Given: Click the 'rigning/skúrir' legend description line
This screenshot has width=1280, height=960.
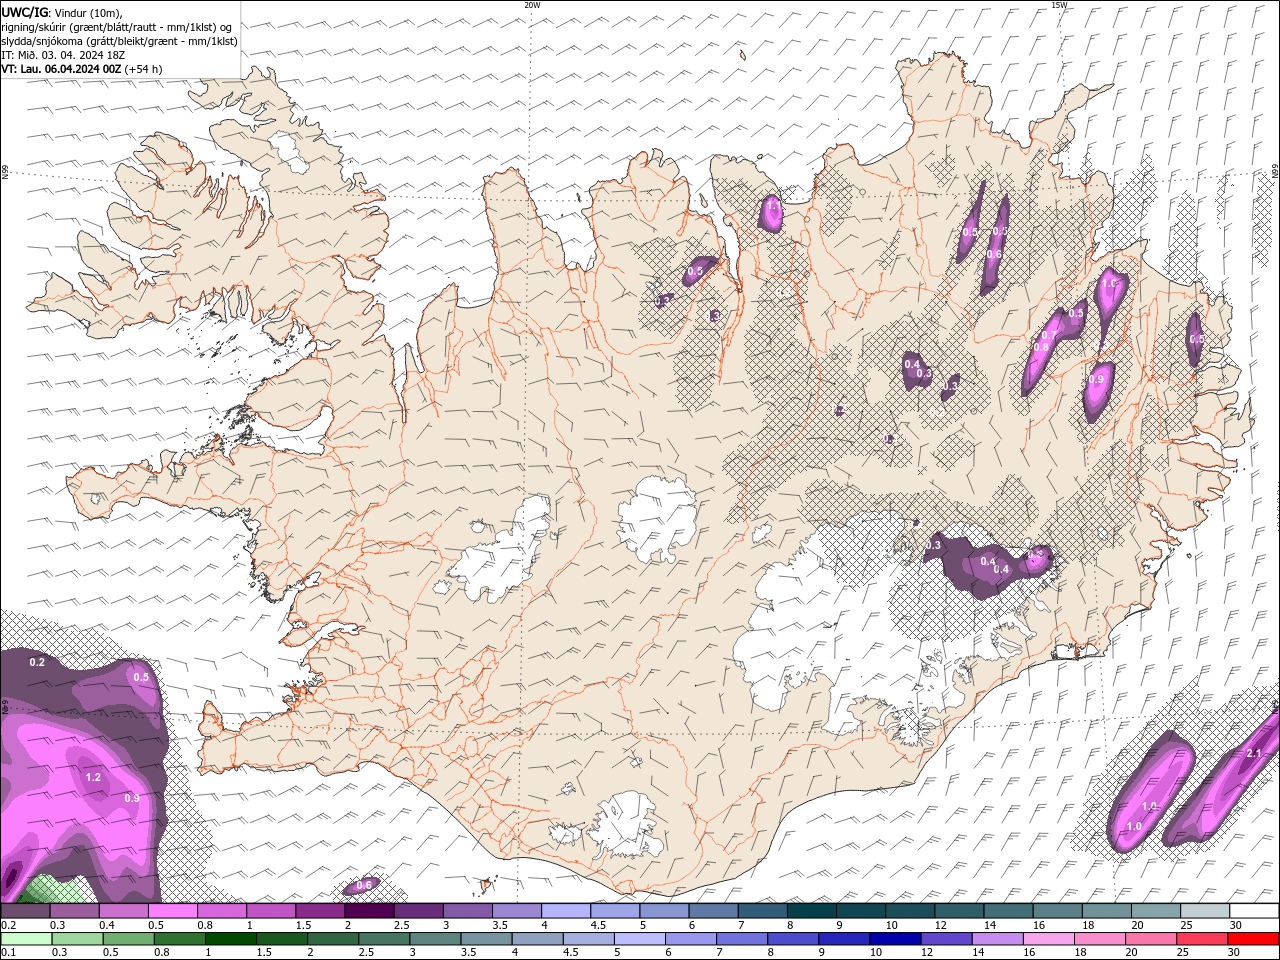Looking at the screenshot, I should (x=118, y=27).
